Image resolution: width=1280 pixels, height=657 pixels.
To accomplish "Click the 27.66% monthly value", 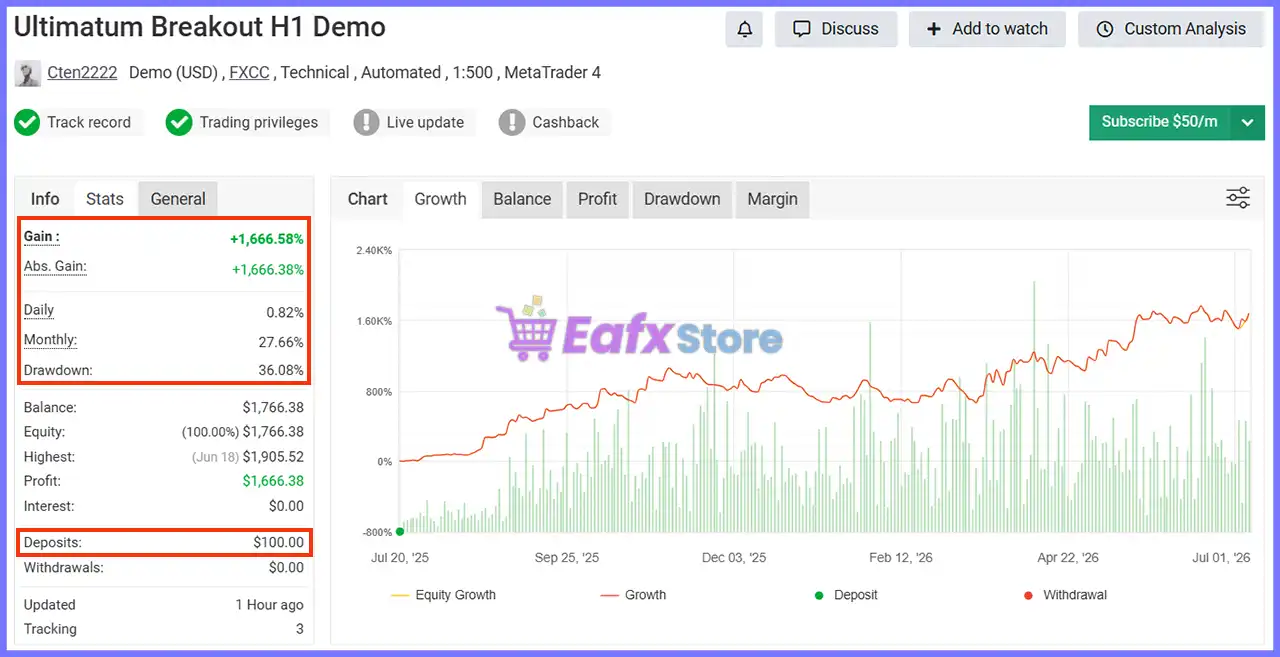I will tap(281, 342).
